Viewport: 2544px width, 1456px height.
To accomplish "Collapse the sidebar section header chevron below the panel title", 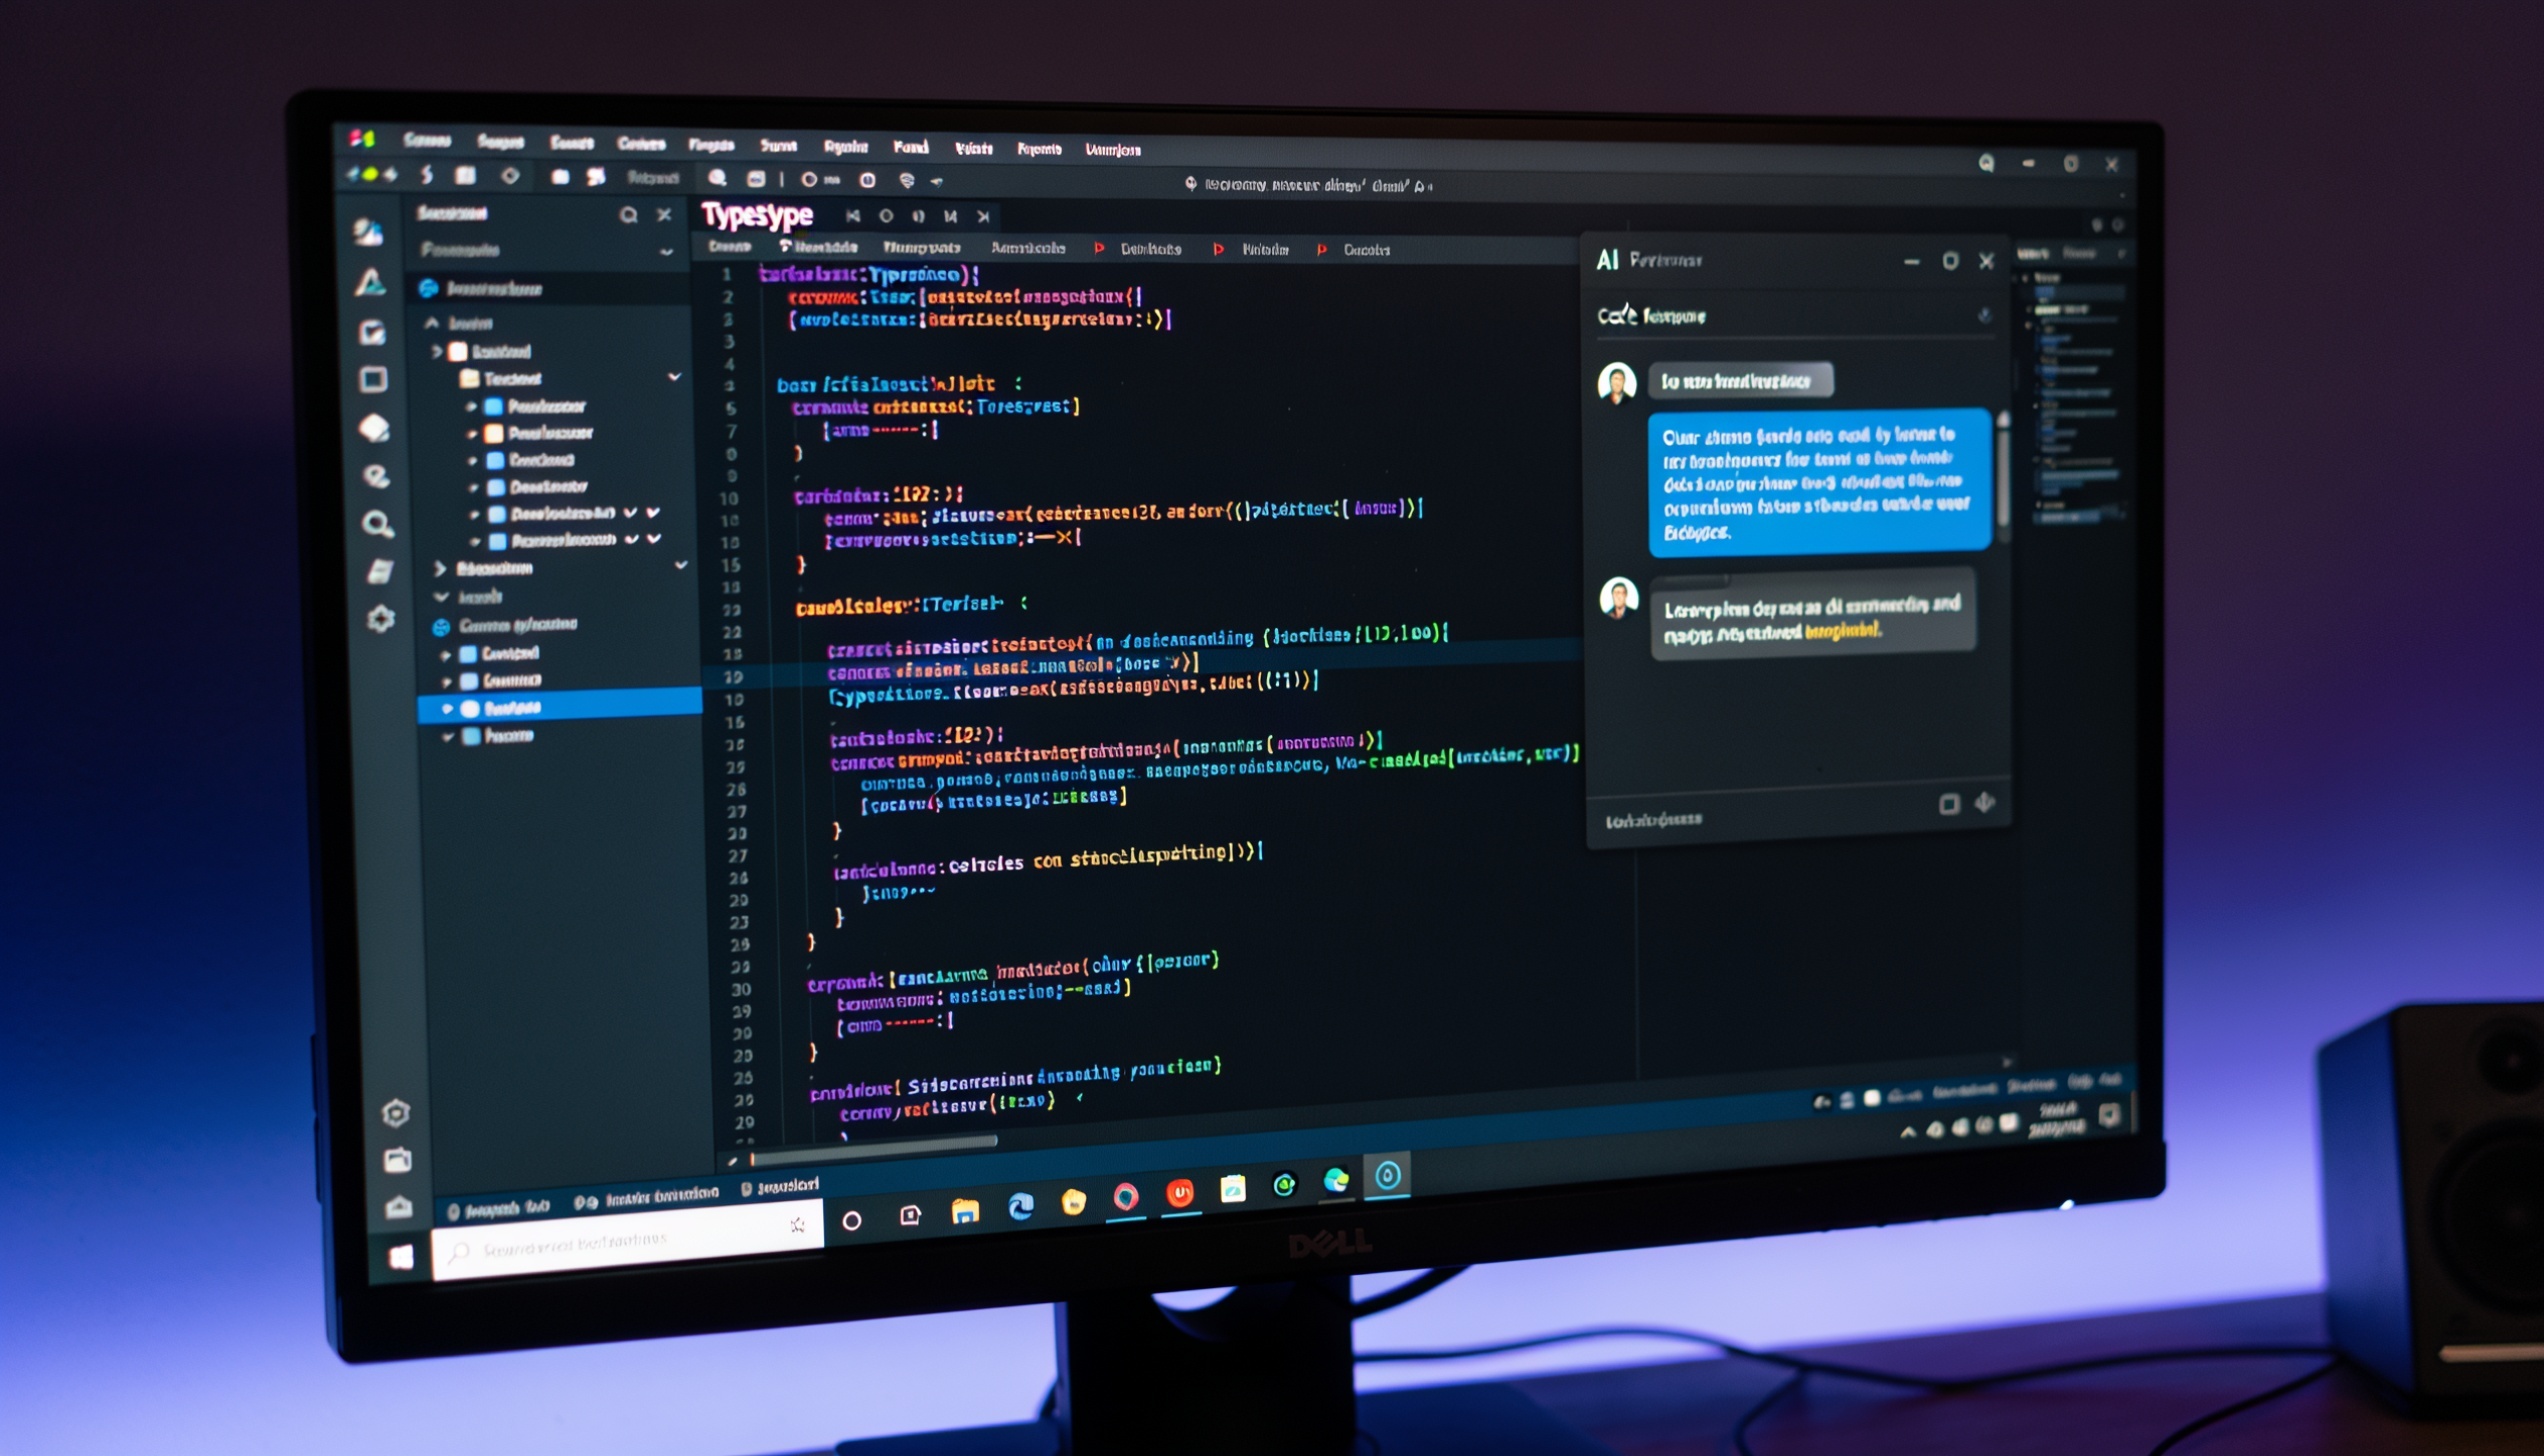I will (666, 251).
